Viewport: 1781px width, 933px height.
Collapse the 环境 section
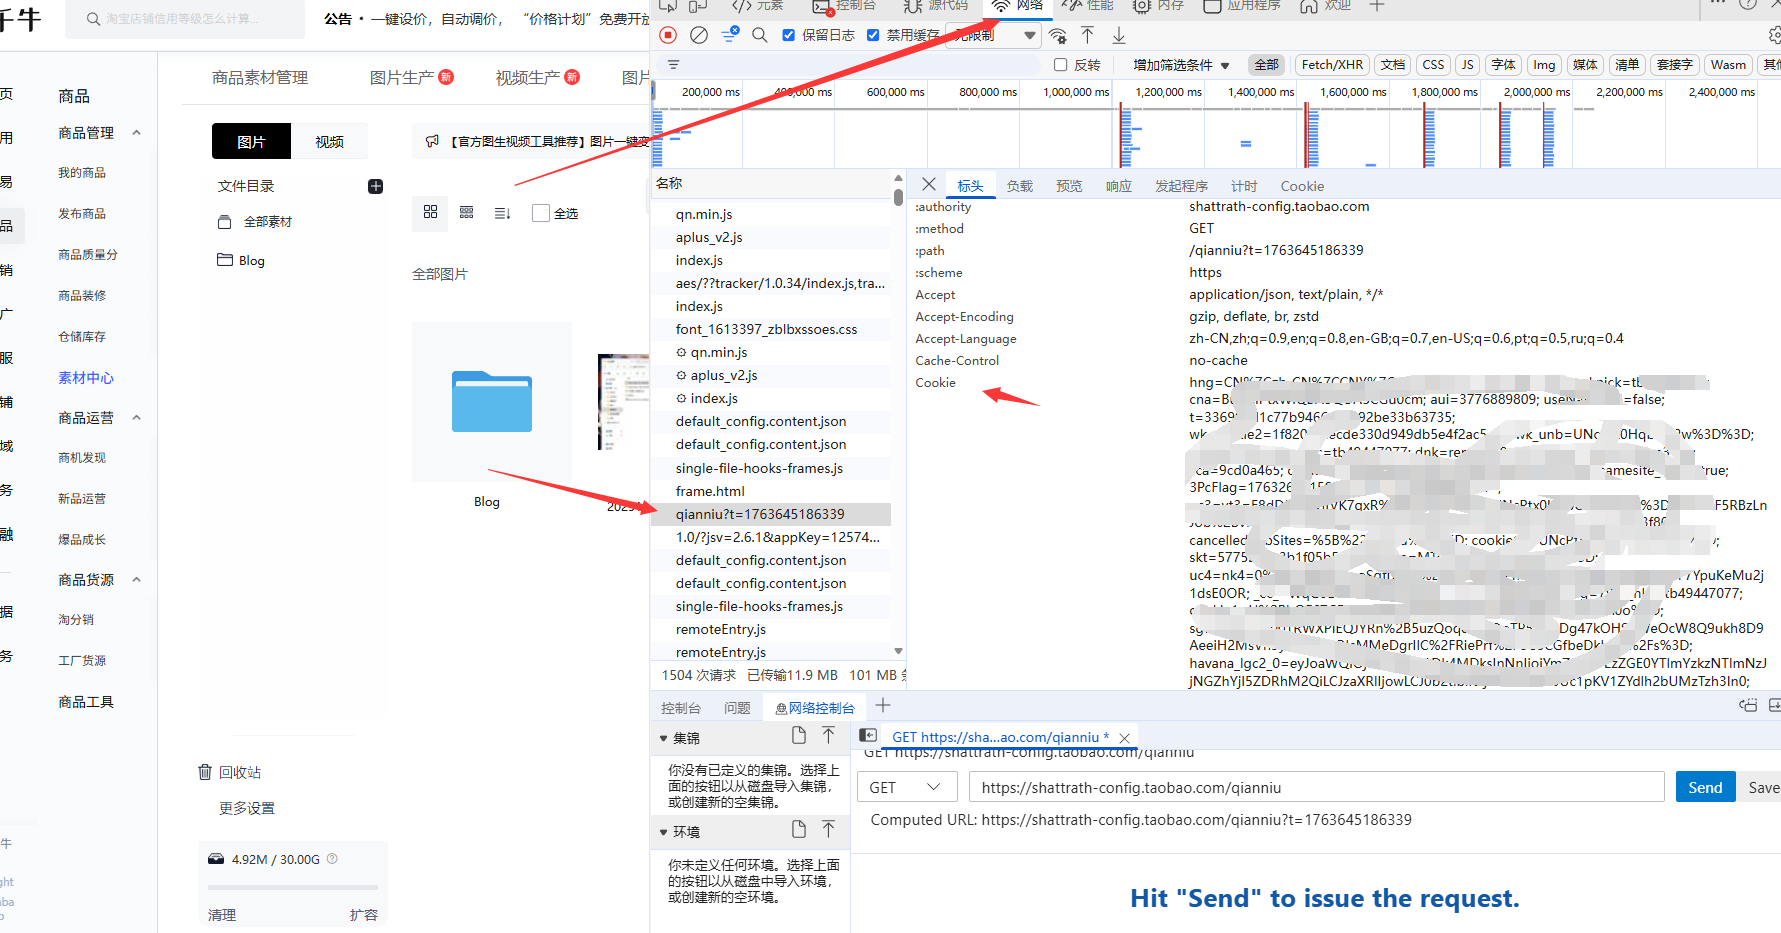pyautogui.click(x=664, y=832)
